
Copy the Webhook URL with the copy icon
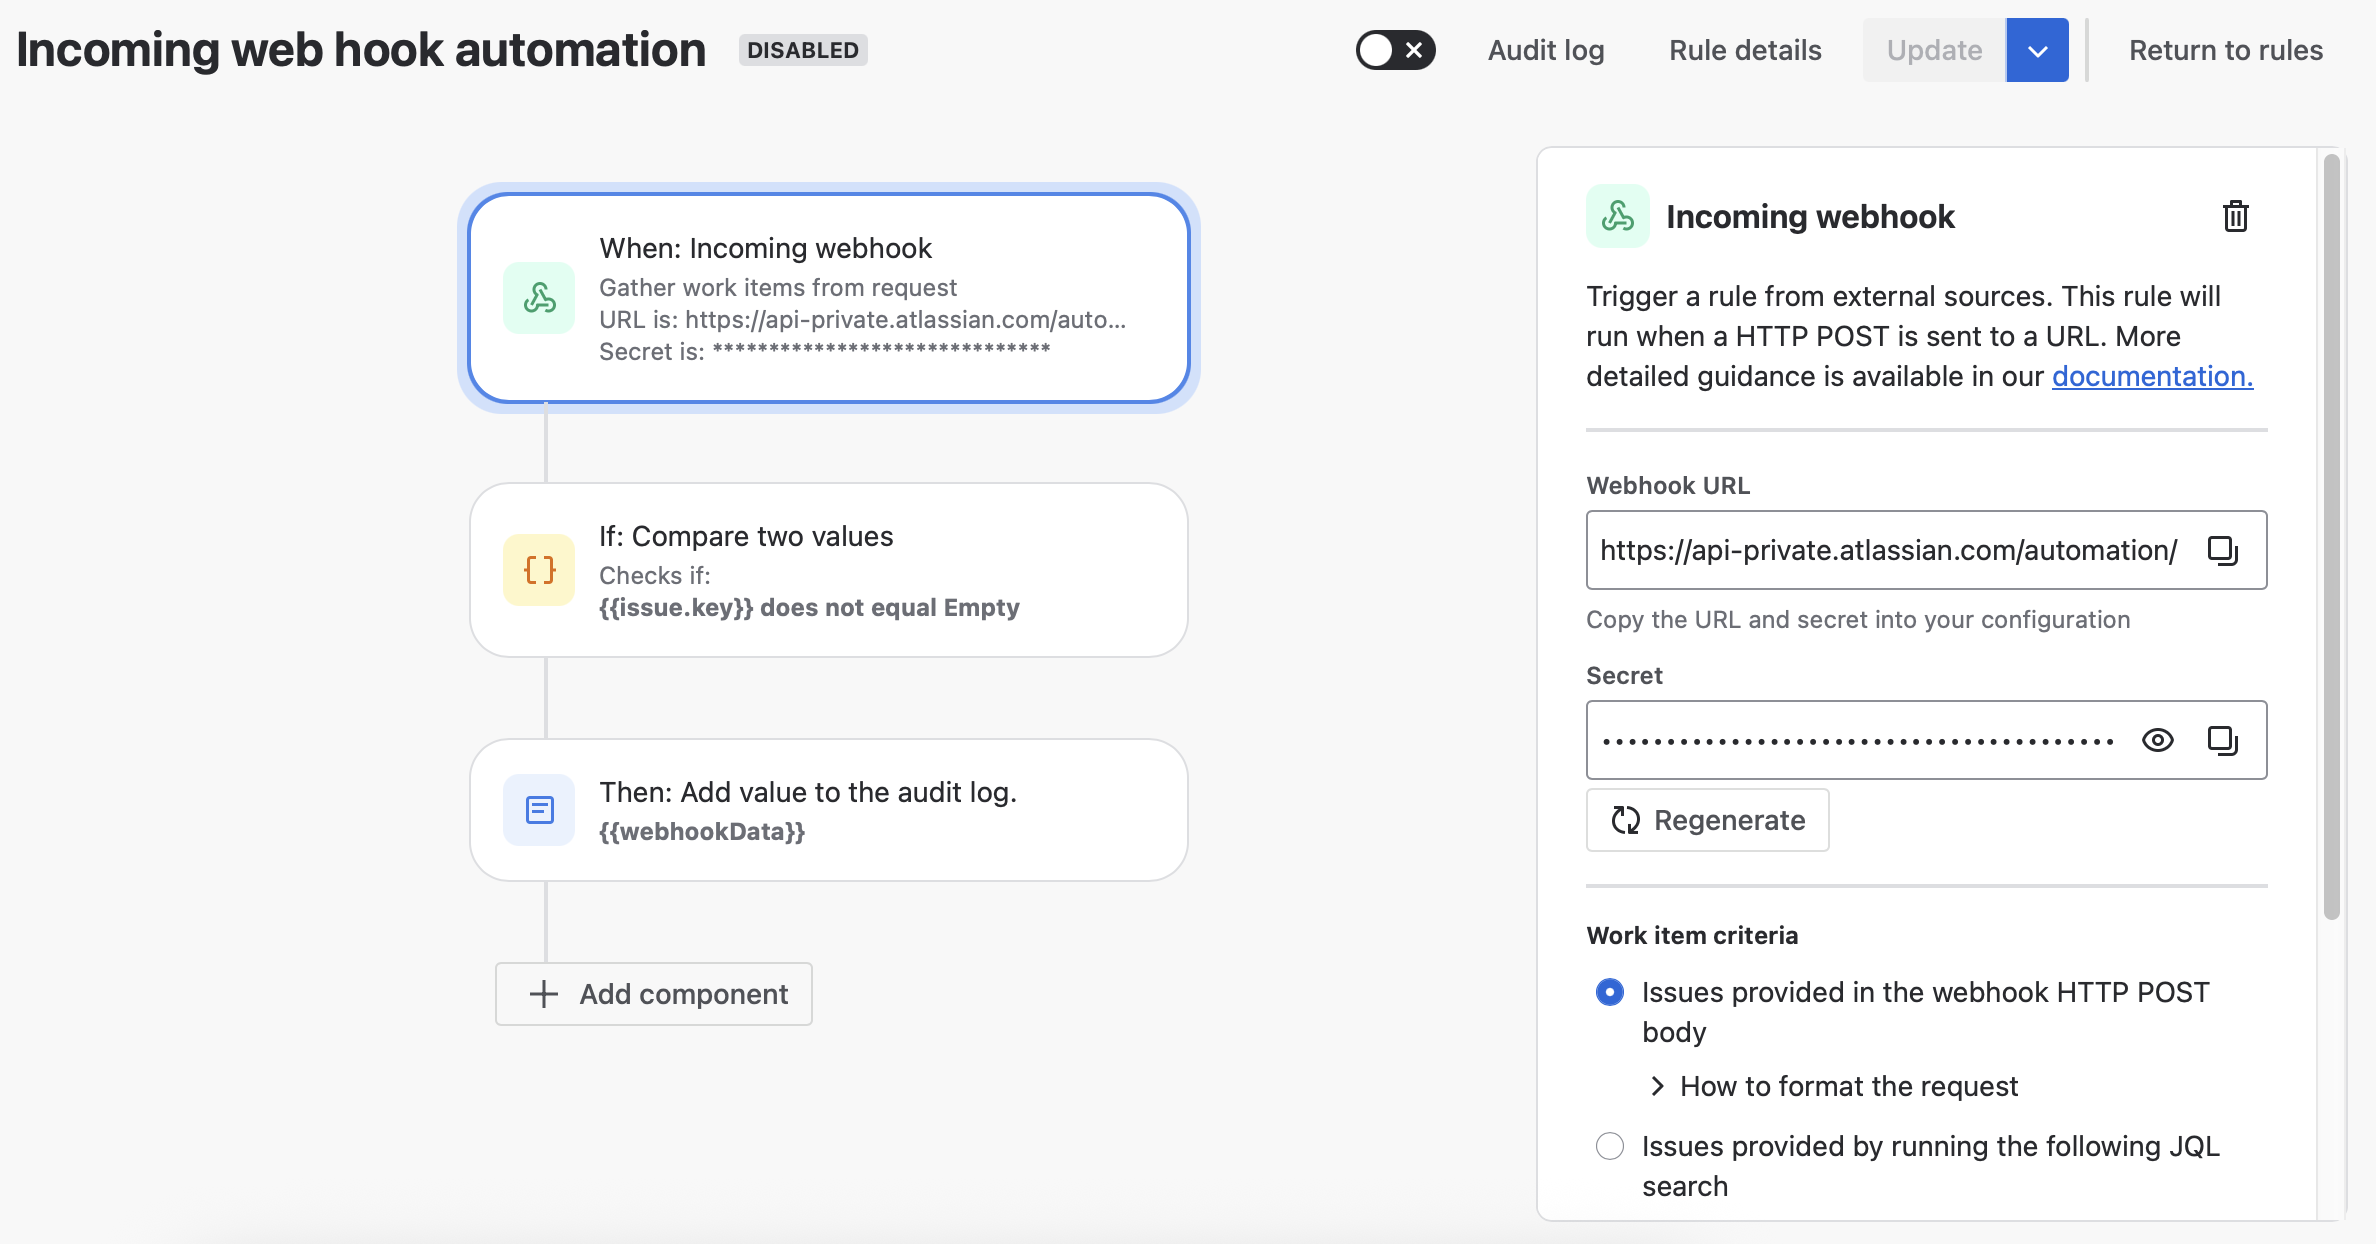pos(2222,550)
